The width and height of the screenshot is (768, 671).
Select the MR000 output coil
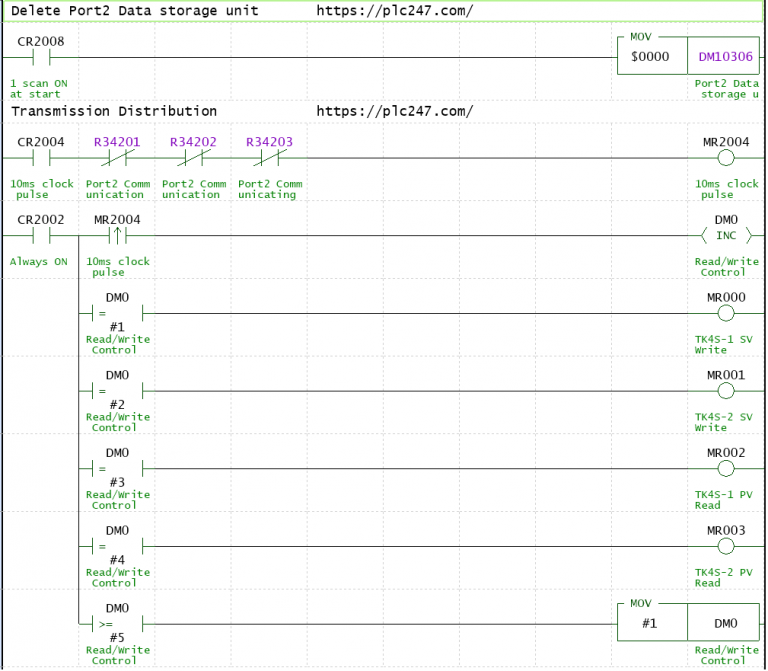tap(726, 313)
